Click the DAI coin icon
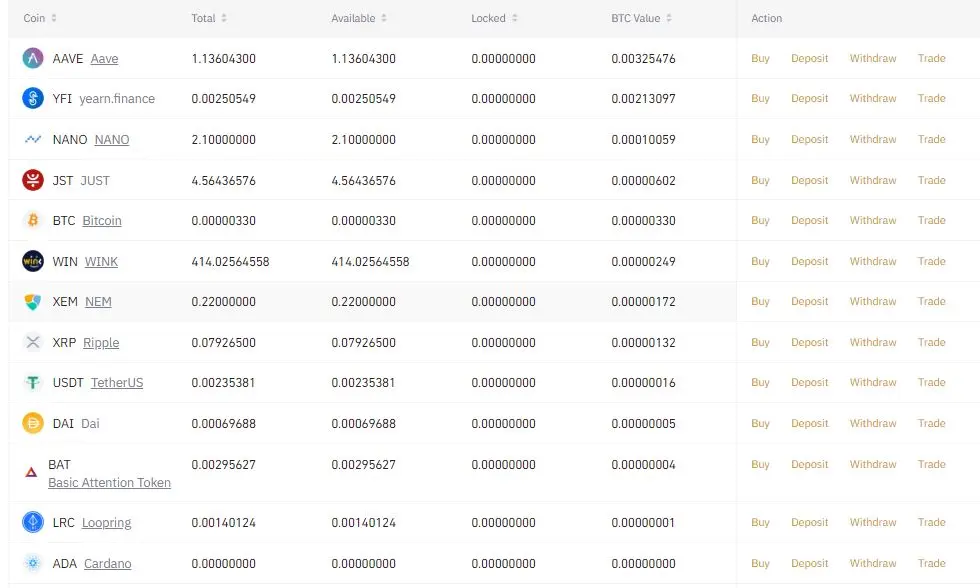Screen dimensions: 980x588 pos(32,423)
